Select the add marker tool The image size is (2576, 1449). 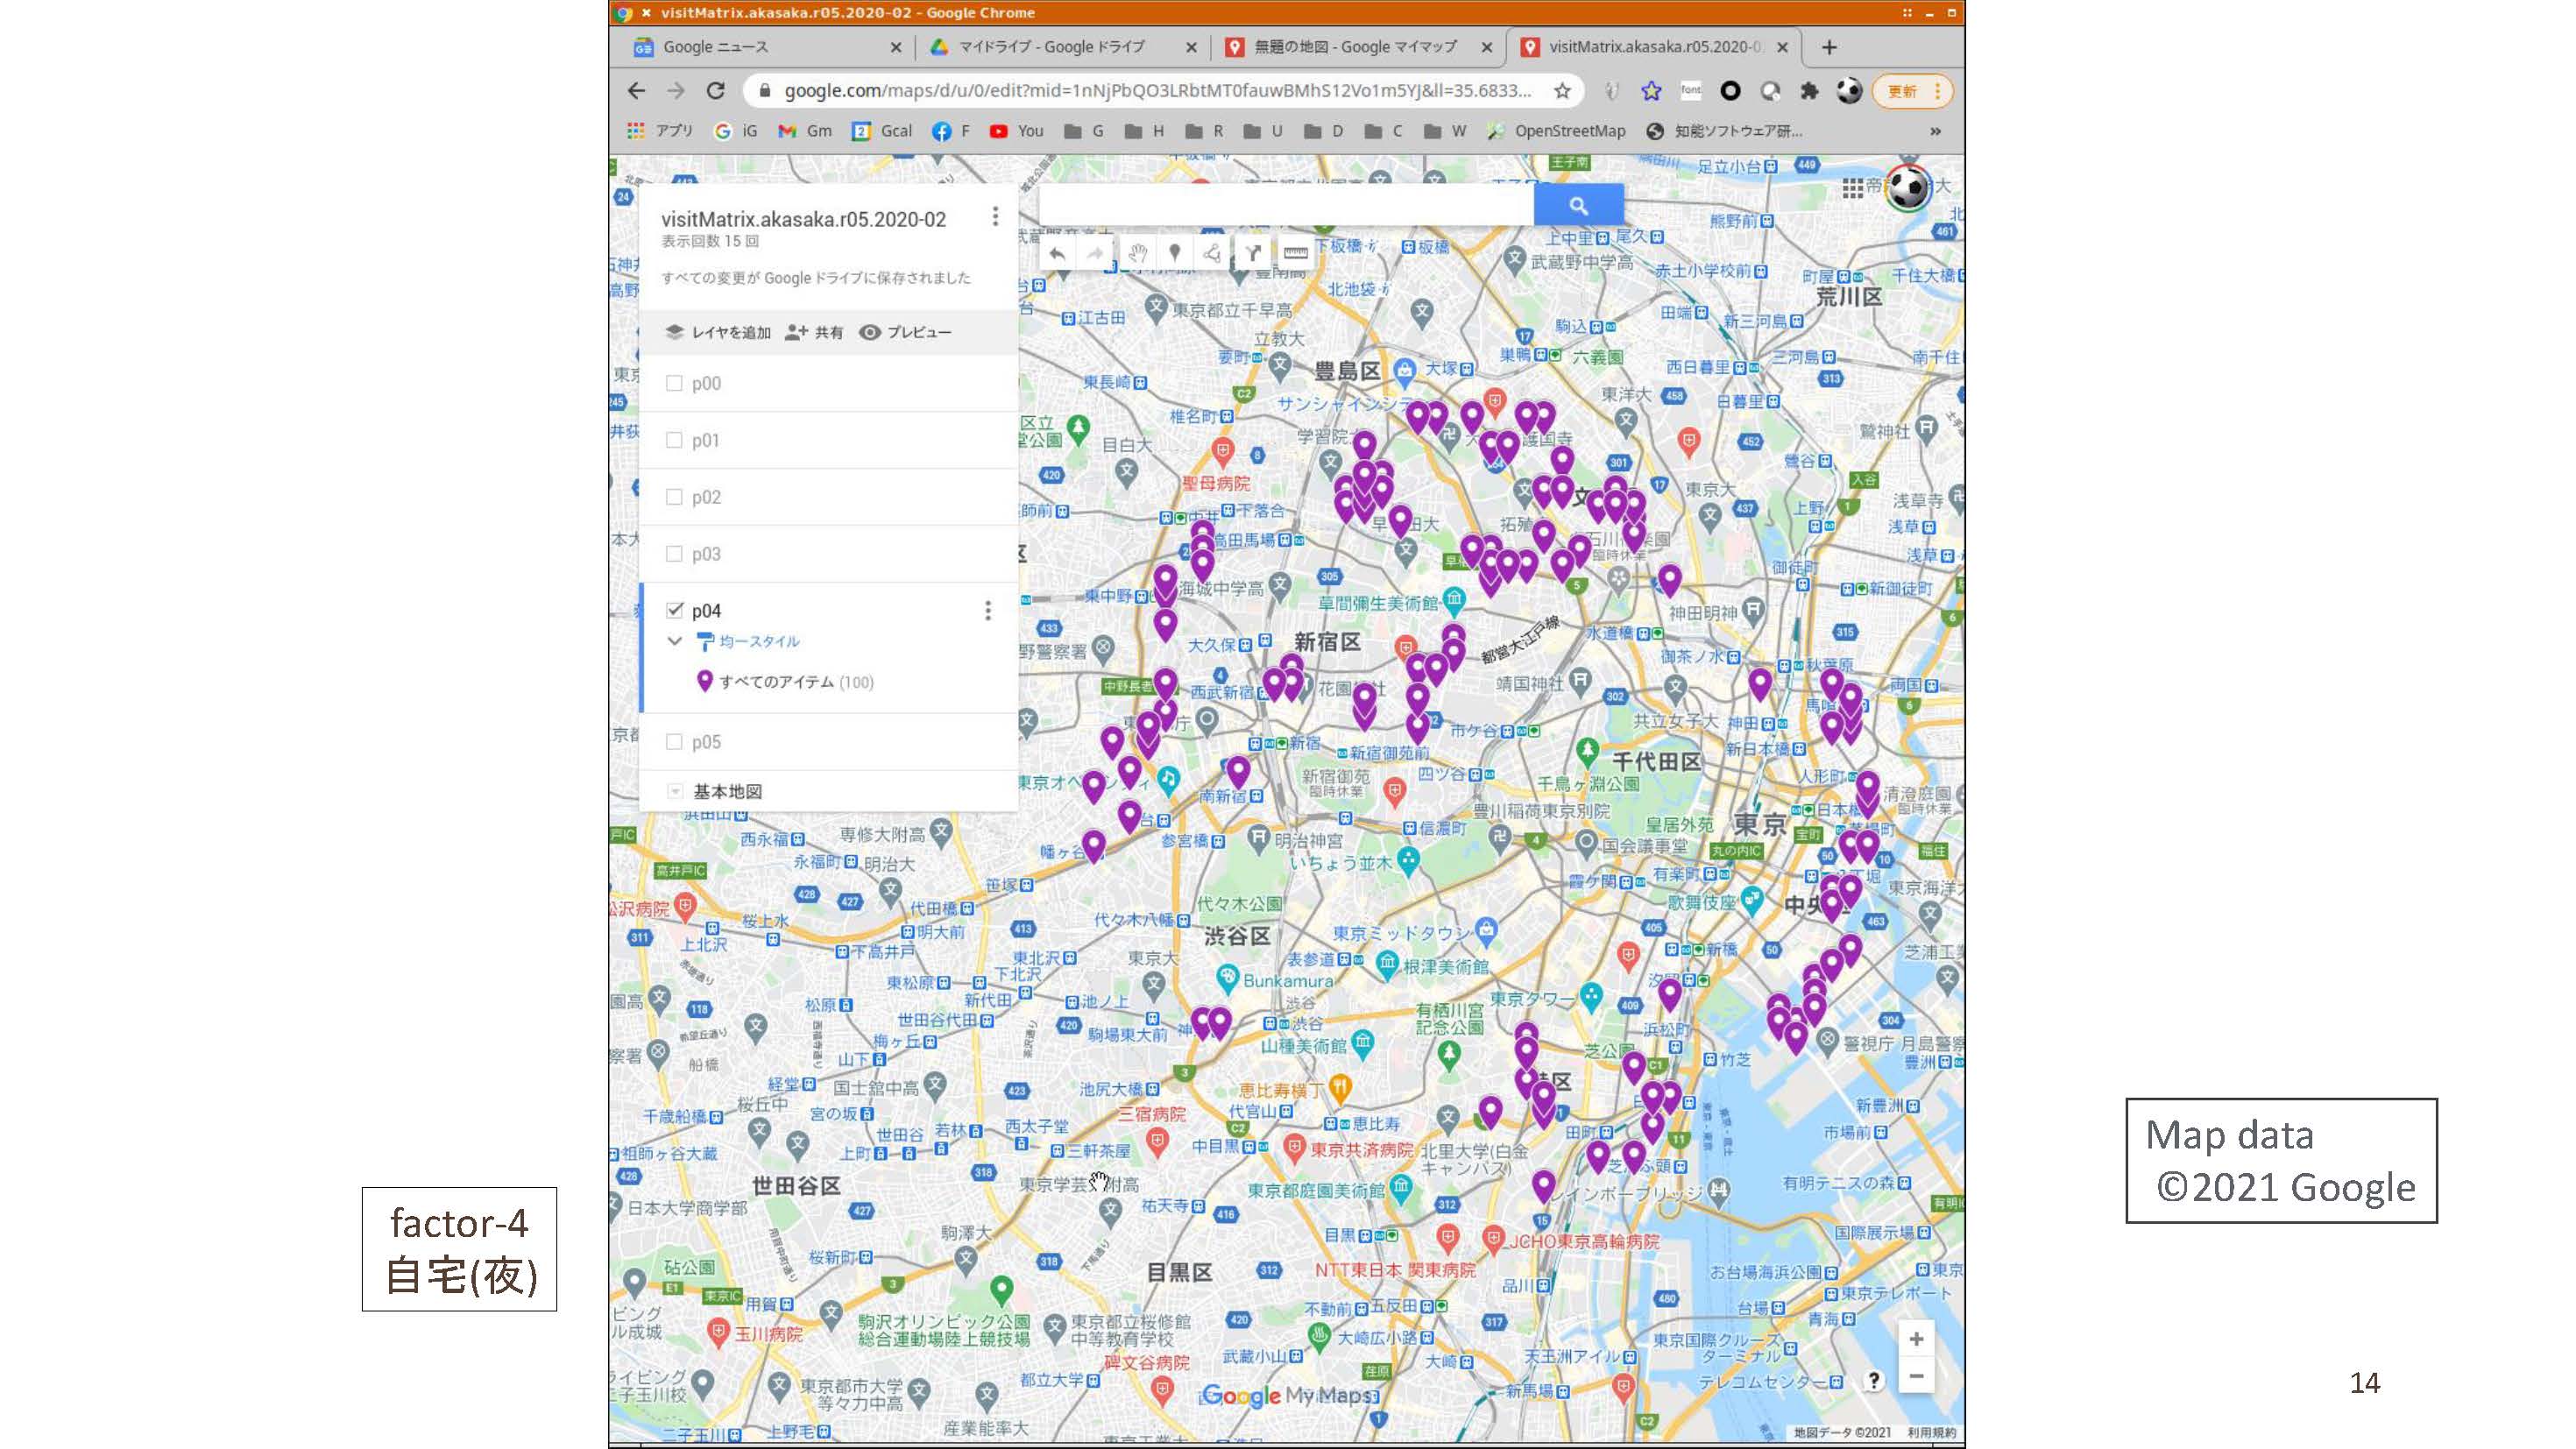[1175, 254]
